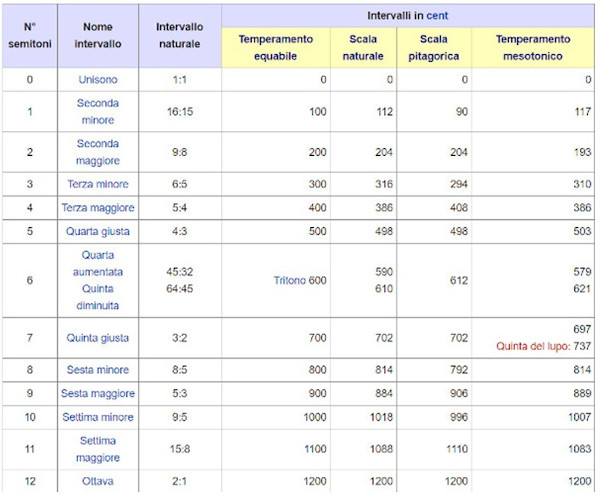Open the Quarta aumentata link

(105, 263)
